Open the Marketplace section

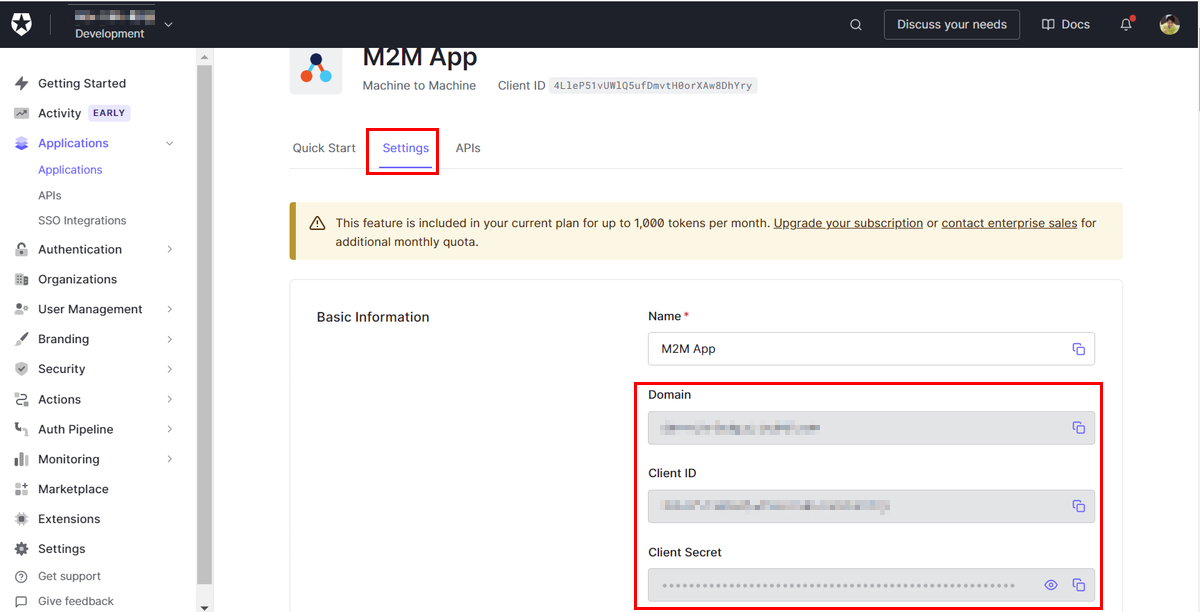click(x=76, y=489)
